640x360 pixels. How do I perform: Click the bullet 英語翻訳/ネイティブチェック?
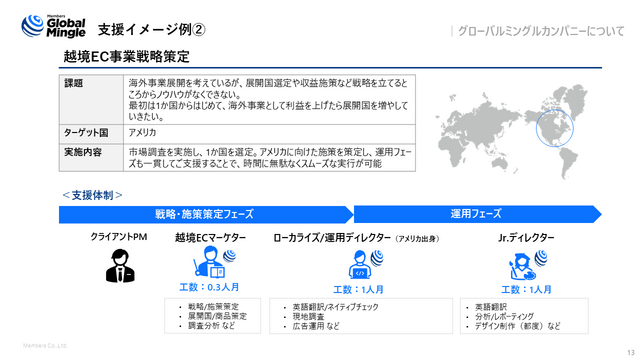point(336,307)
